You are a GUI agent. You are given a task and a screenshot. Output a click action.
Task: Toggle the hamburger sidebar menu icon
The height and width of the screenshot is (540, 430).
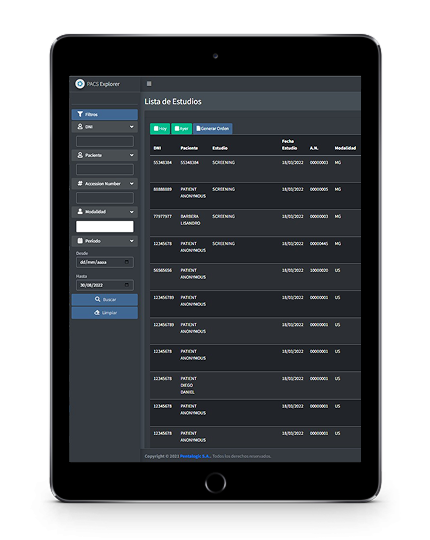click(149, 84)
